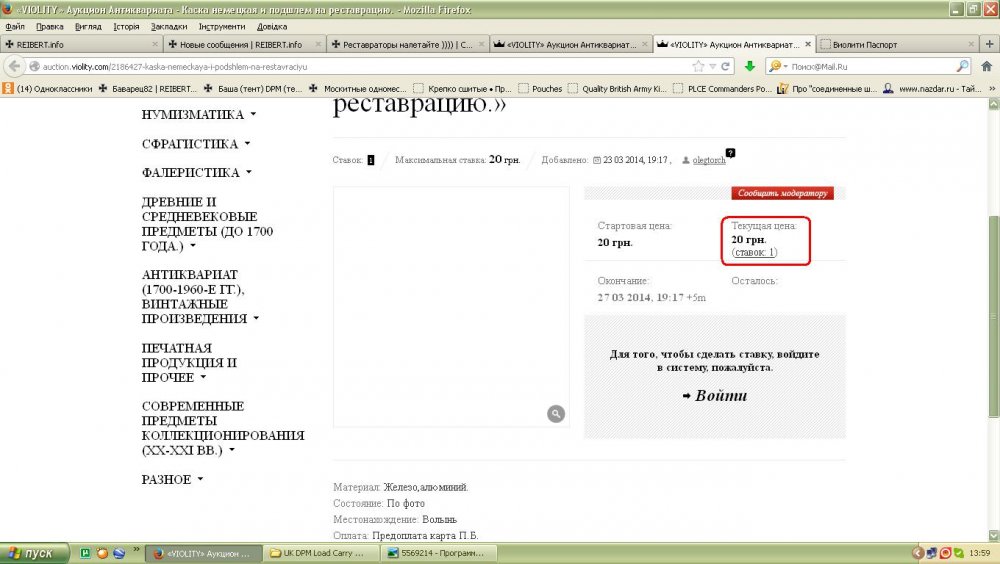Open the (ставок: 1) bids link
This screenshot has height=564, width=1000.
754,253
